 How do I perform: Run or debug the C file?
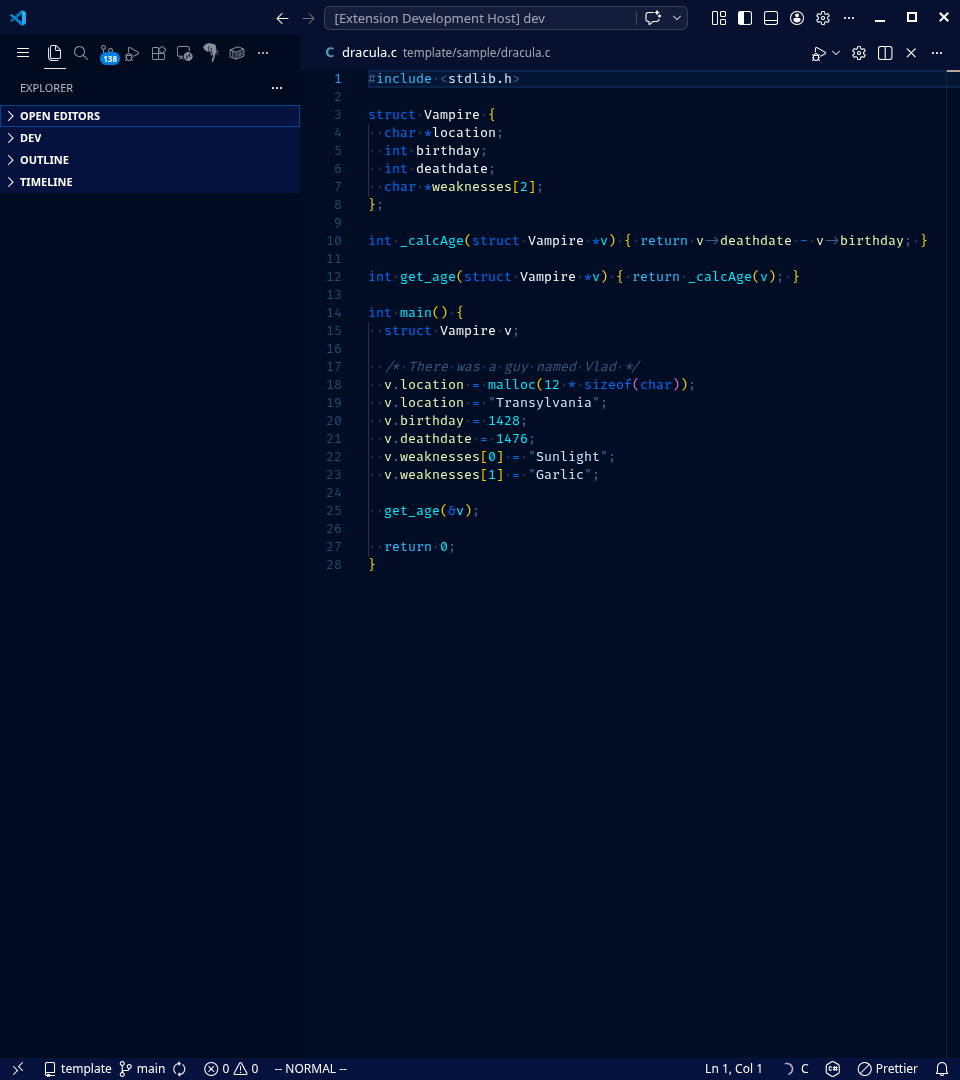(x=818, y=54)
